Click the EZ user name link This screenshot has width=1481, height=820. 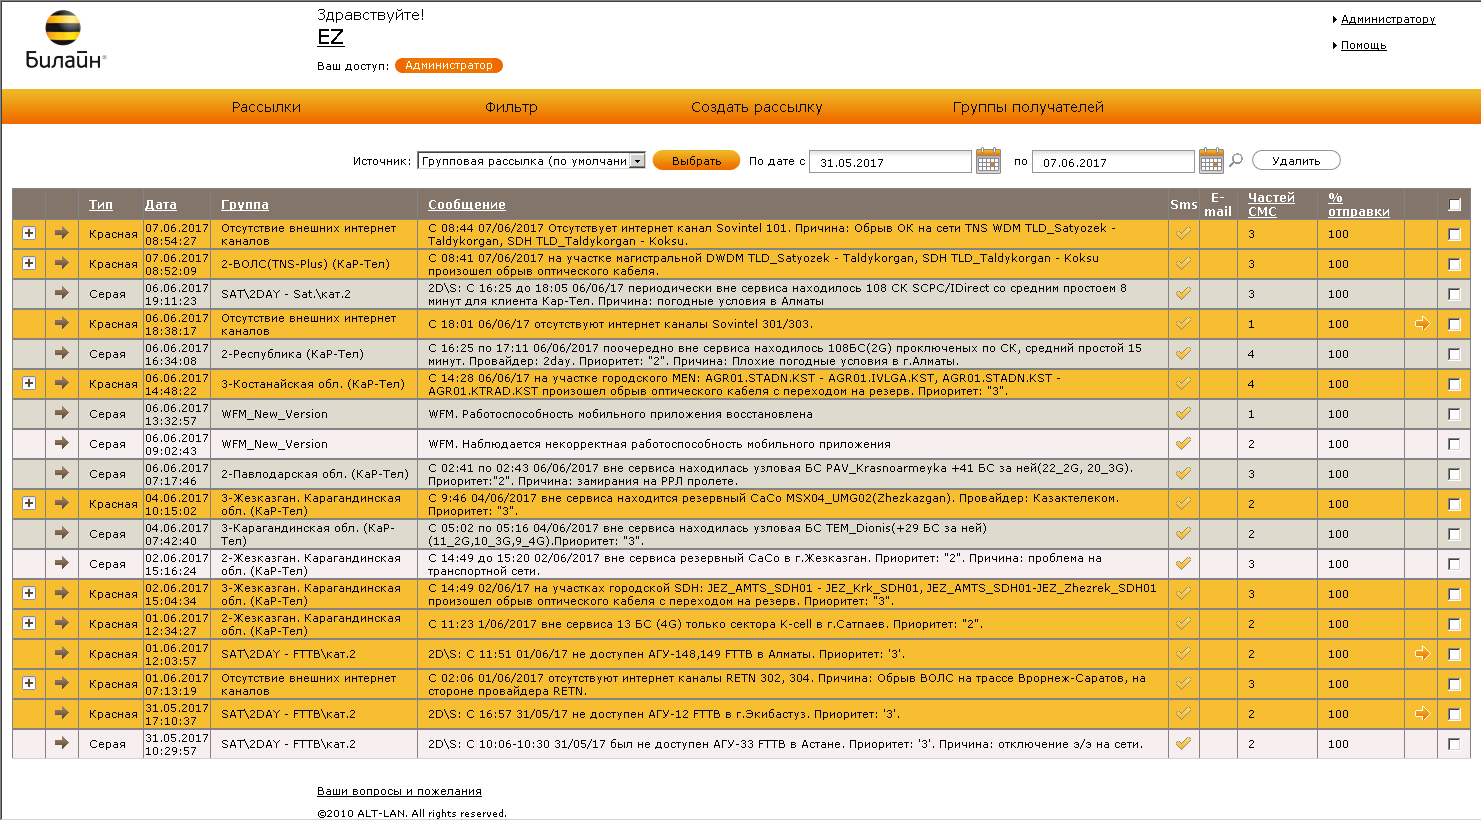click(330, 37)
